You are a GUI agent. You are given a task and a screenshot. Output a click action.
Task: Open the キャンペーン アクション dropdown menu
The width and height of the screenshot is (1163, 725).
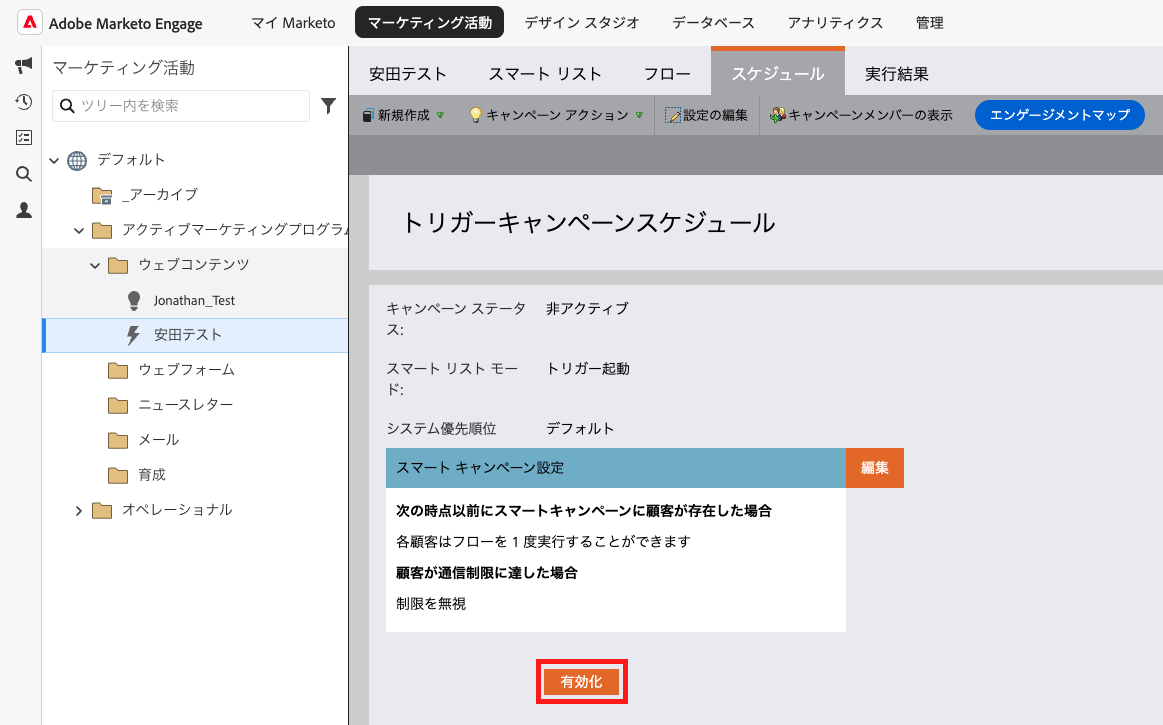pyautogui.click(x=556, y=115)
